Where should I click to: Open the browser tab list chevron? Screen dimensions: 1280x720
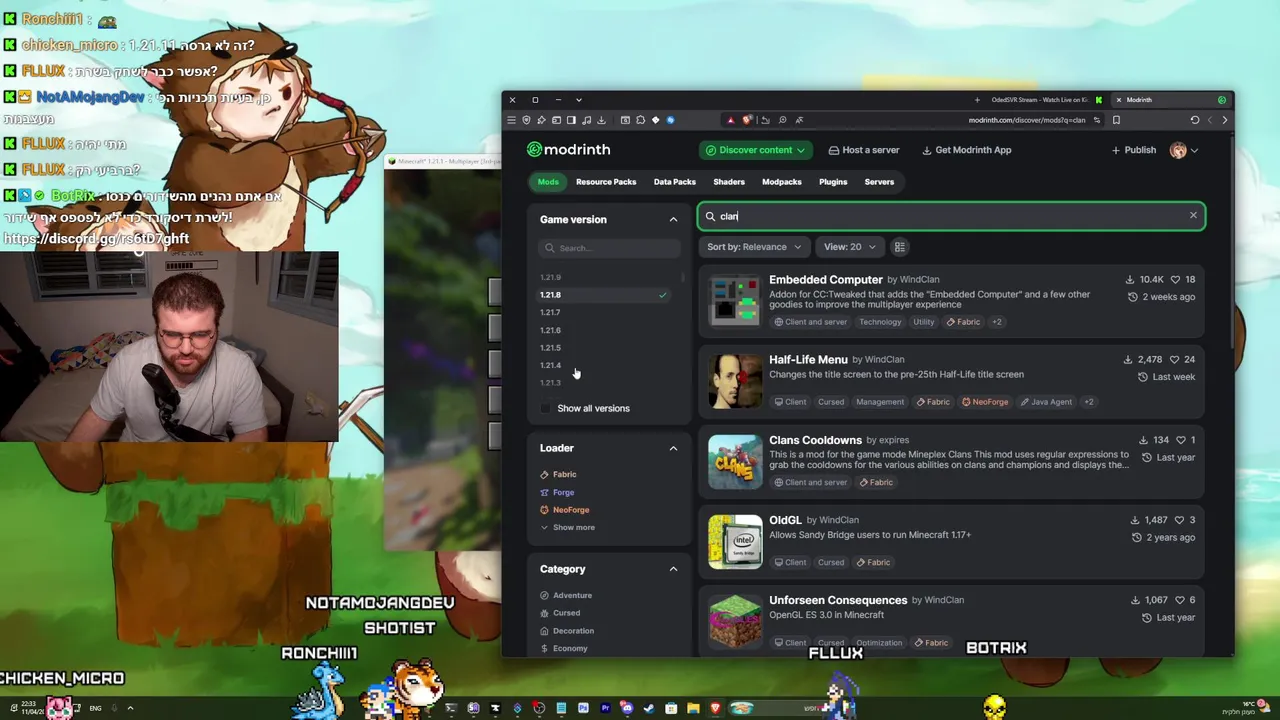click(x=578, y=100)
